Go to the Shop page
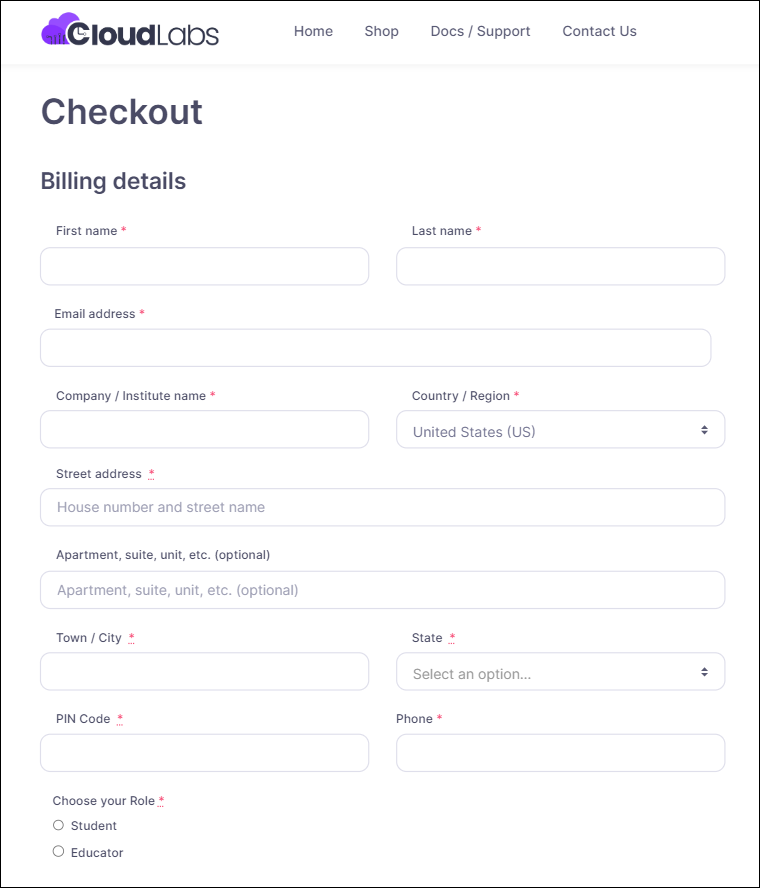760x888 pixels. pos(381,31)
